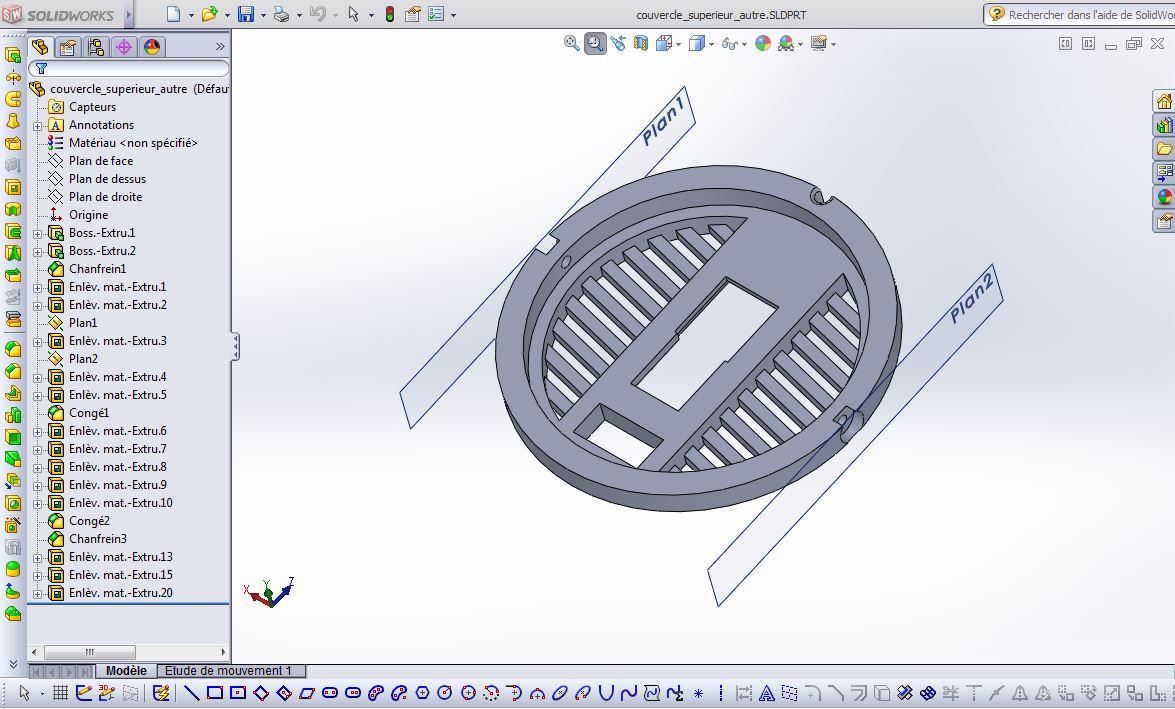Select the Zoom to Area magnifier icon
The height and width of the screenshot is (709, 1175).
pos(595,43)
